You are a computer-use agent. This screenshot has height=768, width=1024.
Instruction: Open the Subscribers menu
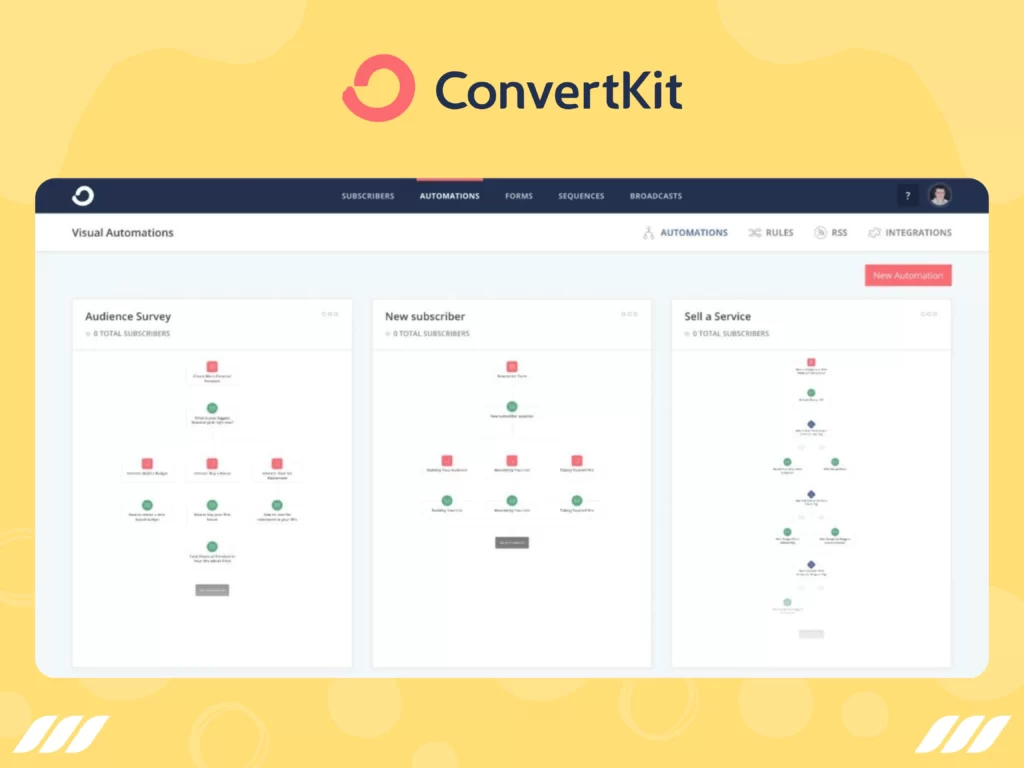(x=368, y=196)
